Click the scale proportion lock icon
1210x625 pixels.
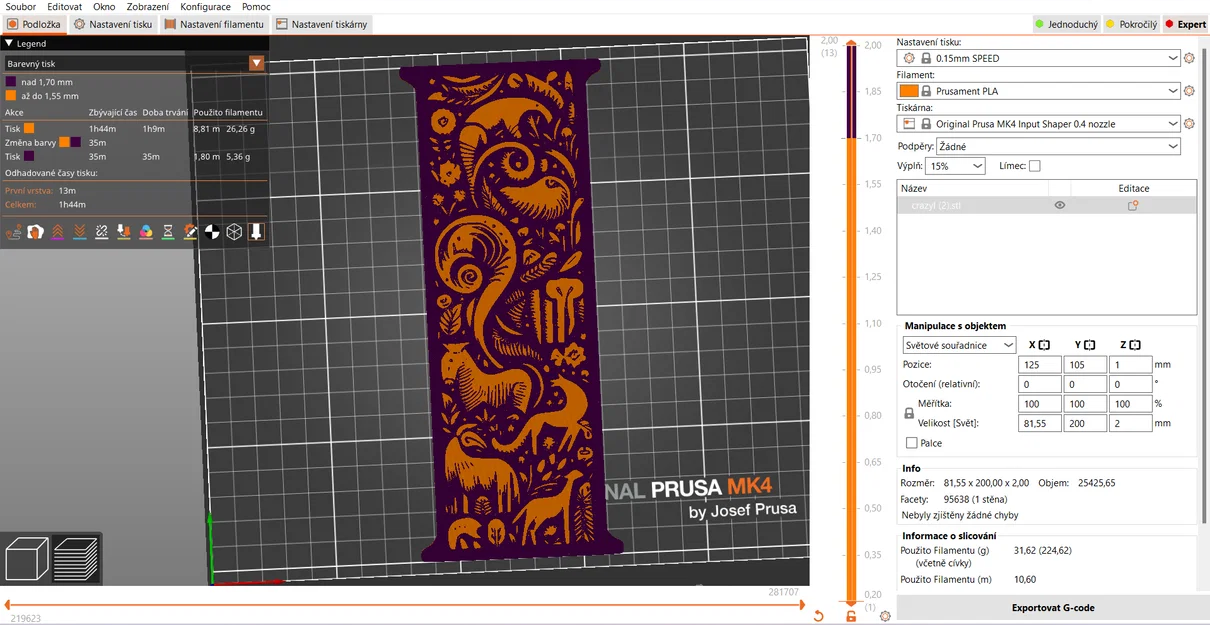(909, 413)
